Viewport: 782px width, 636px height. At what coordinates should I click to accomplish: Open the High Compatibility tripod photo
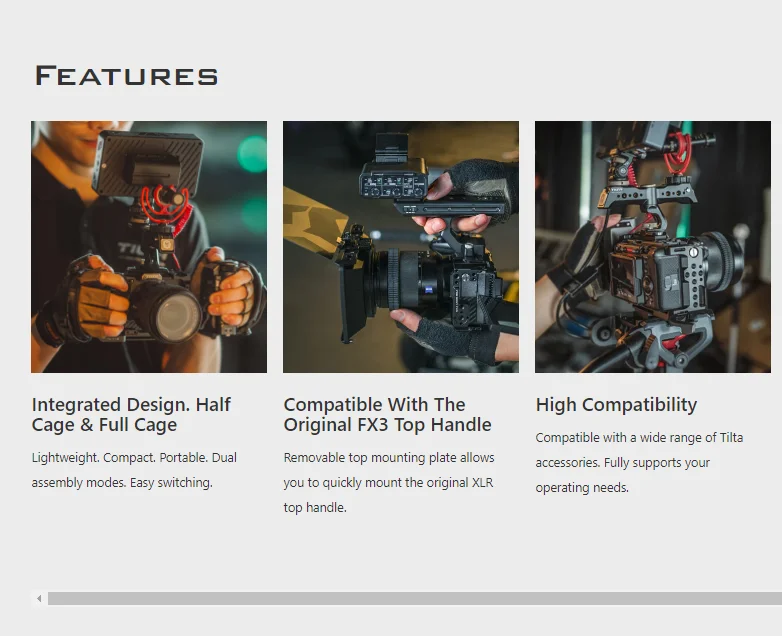pos(653,247)
